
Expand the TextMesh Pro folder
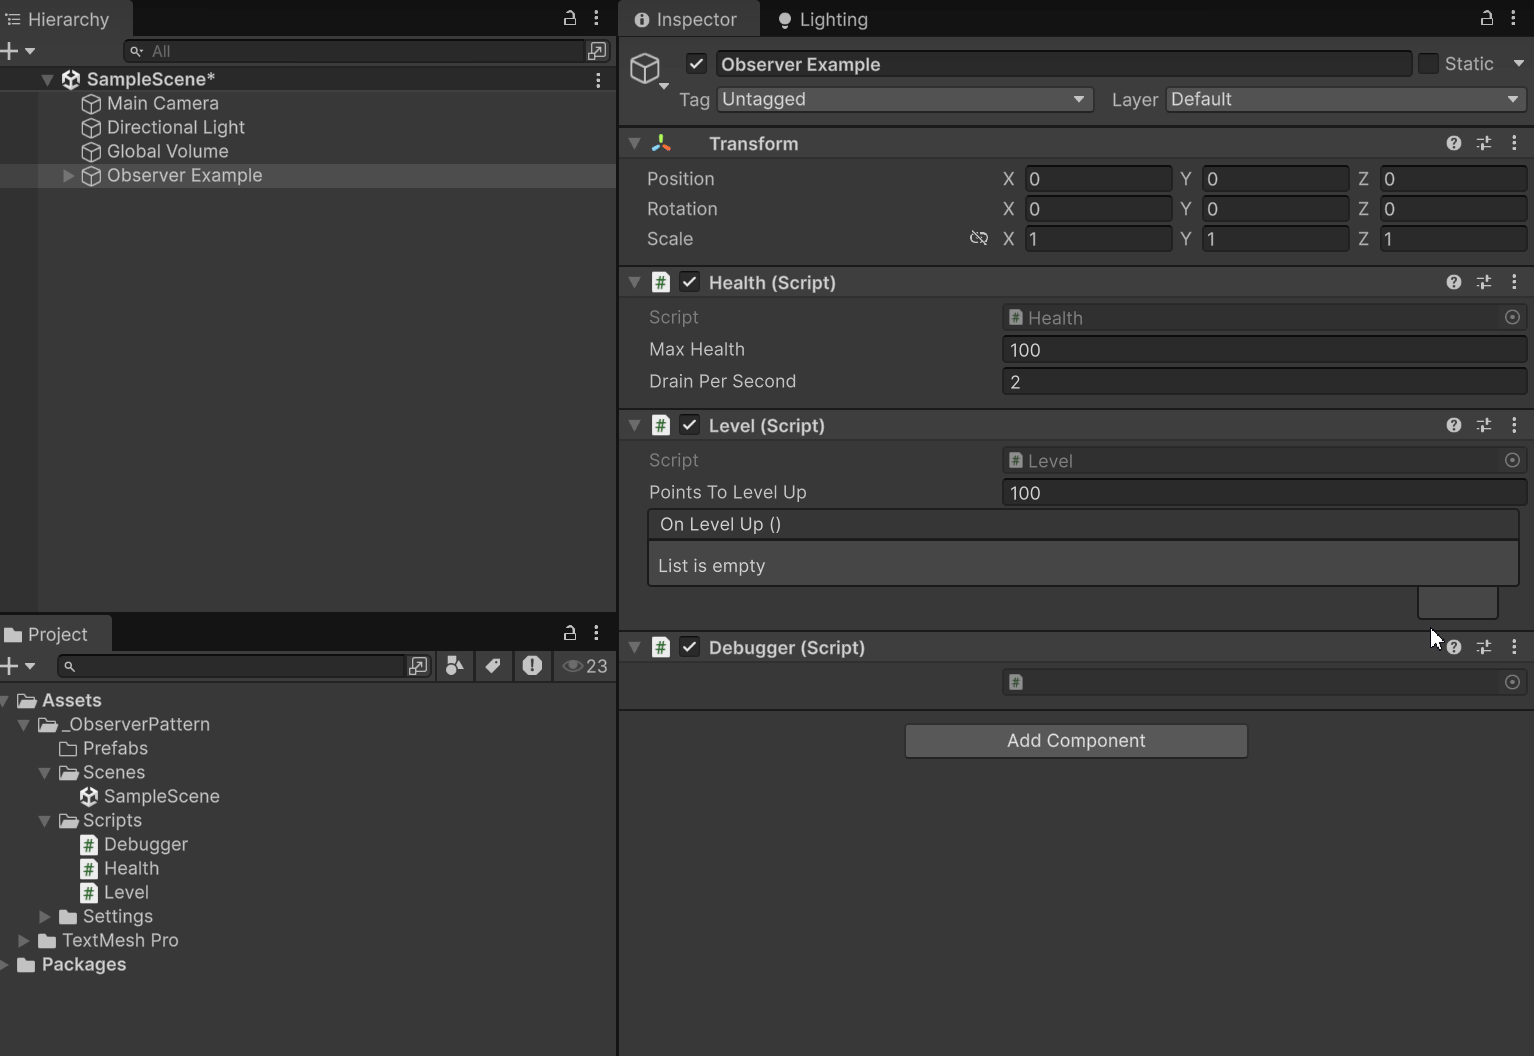coord(24,941)
